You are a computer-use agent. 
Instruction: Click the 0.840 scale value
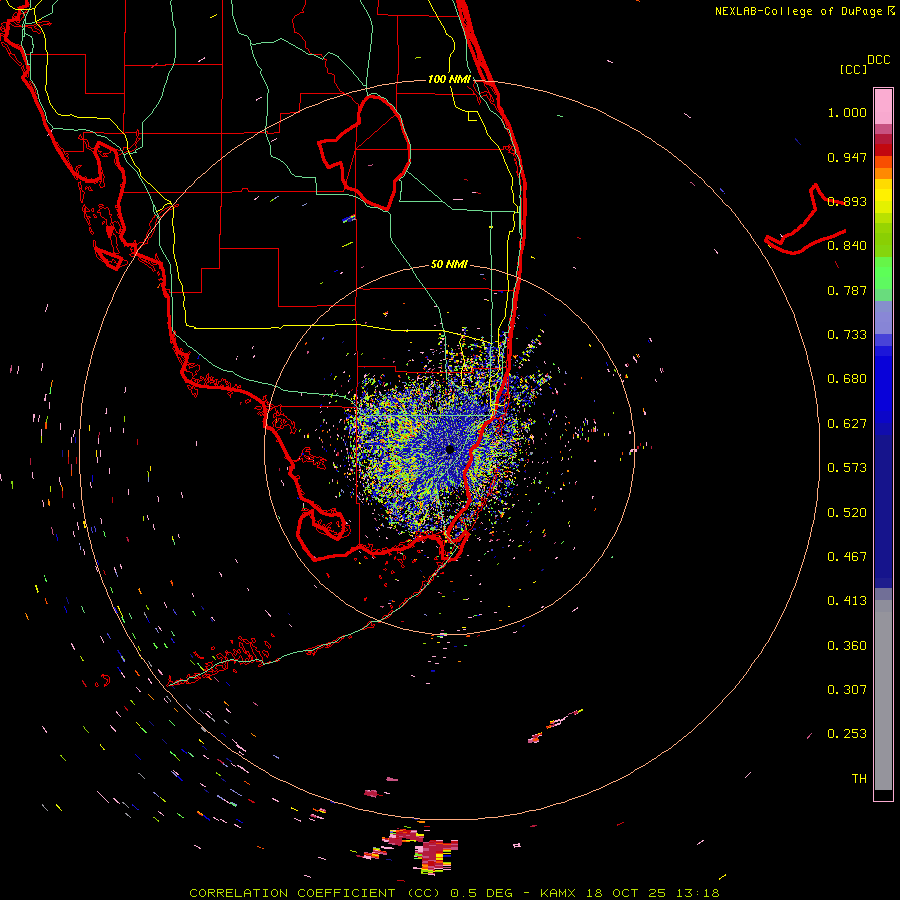pyautogui.click(x=847, y=246)
